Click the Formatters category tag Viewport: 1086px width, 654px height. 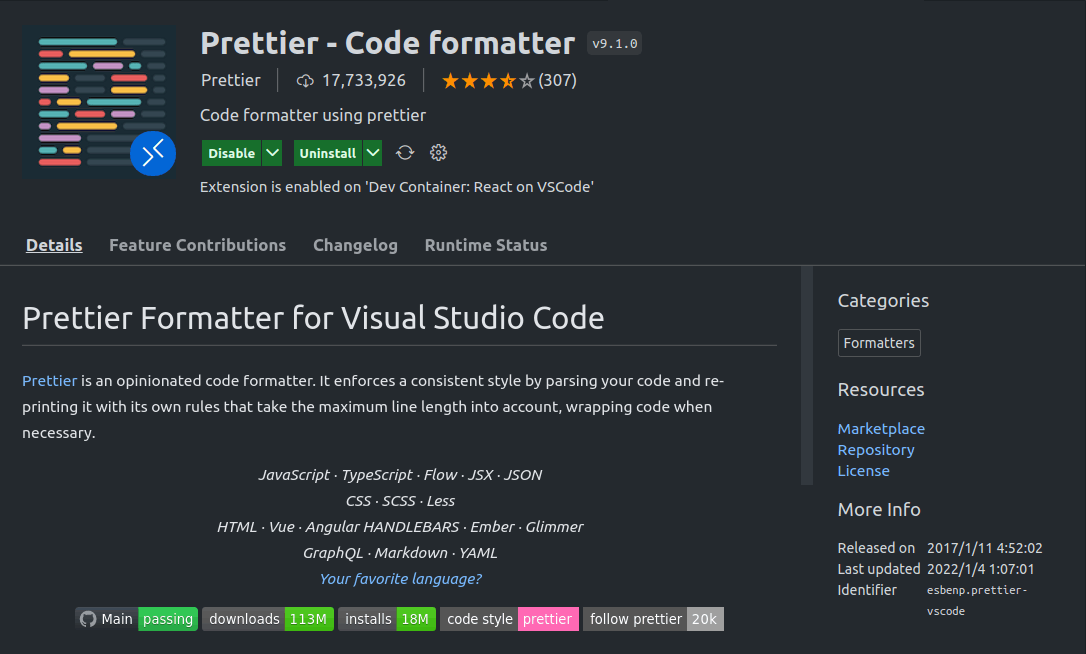(x=879, y=343)
